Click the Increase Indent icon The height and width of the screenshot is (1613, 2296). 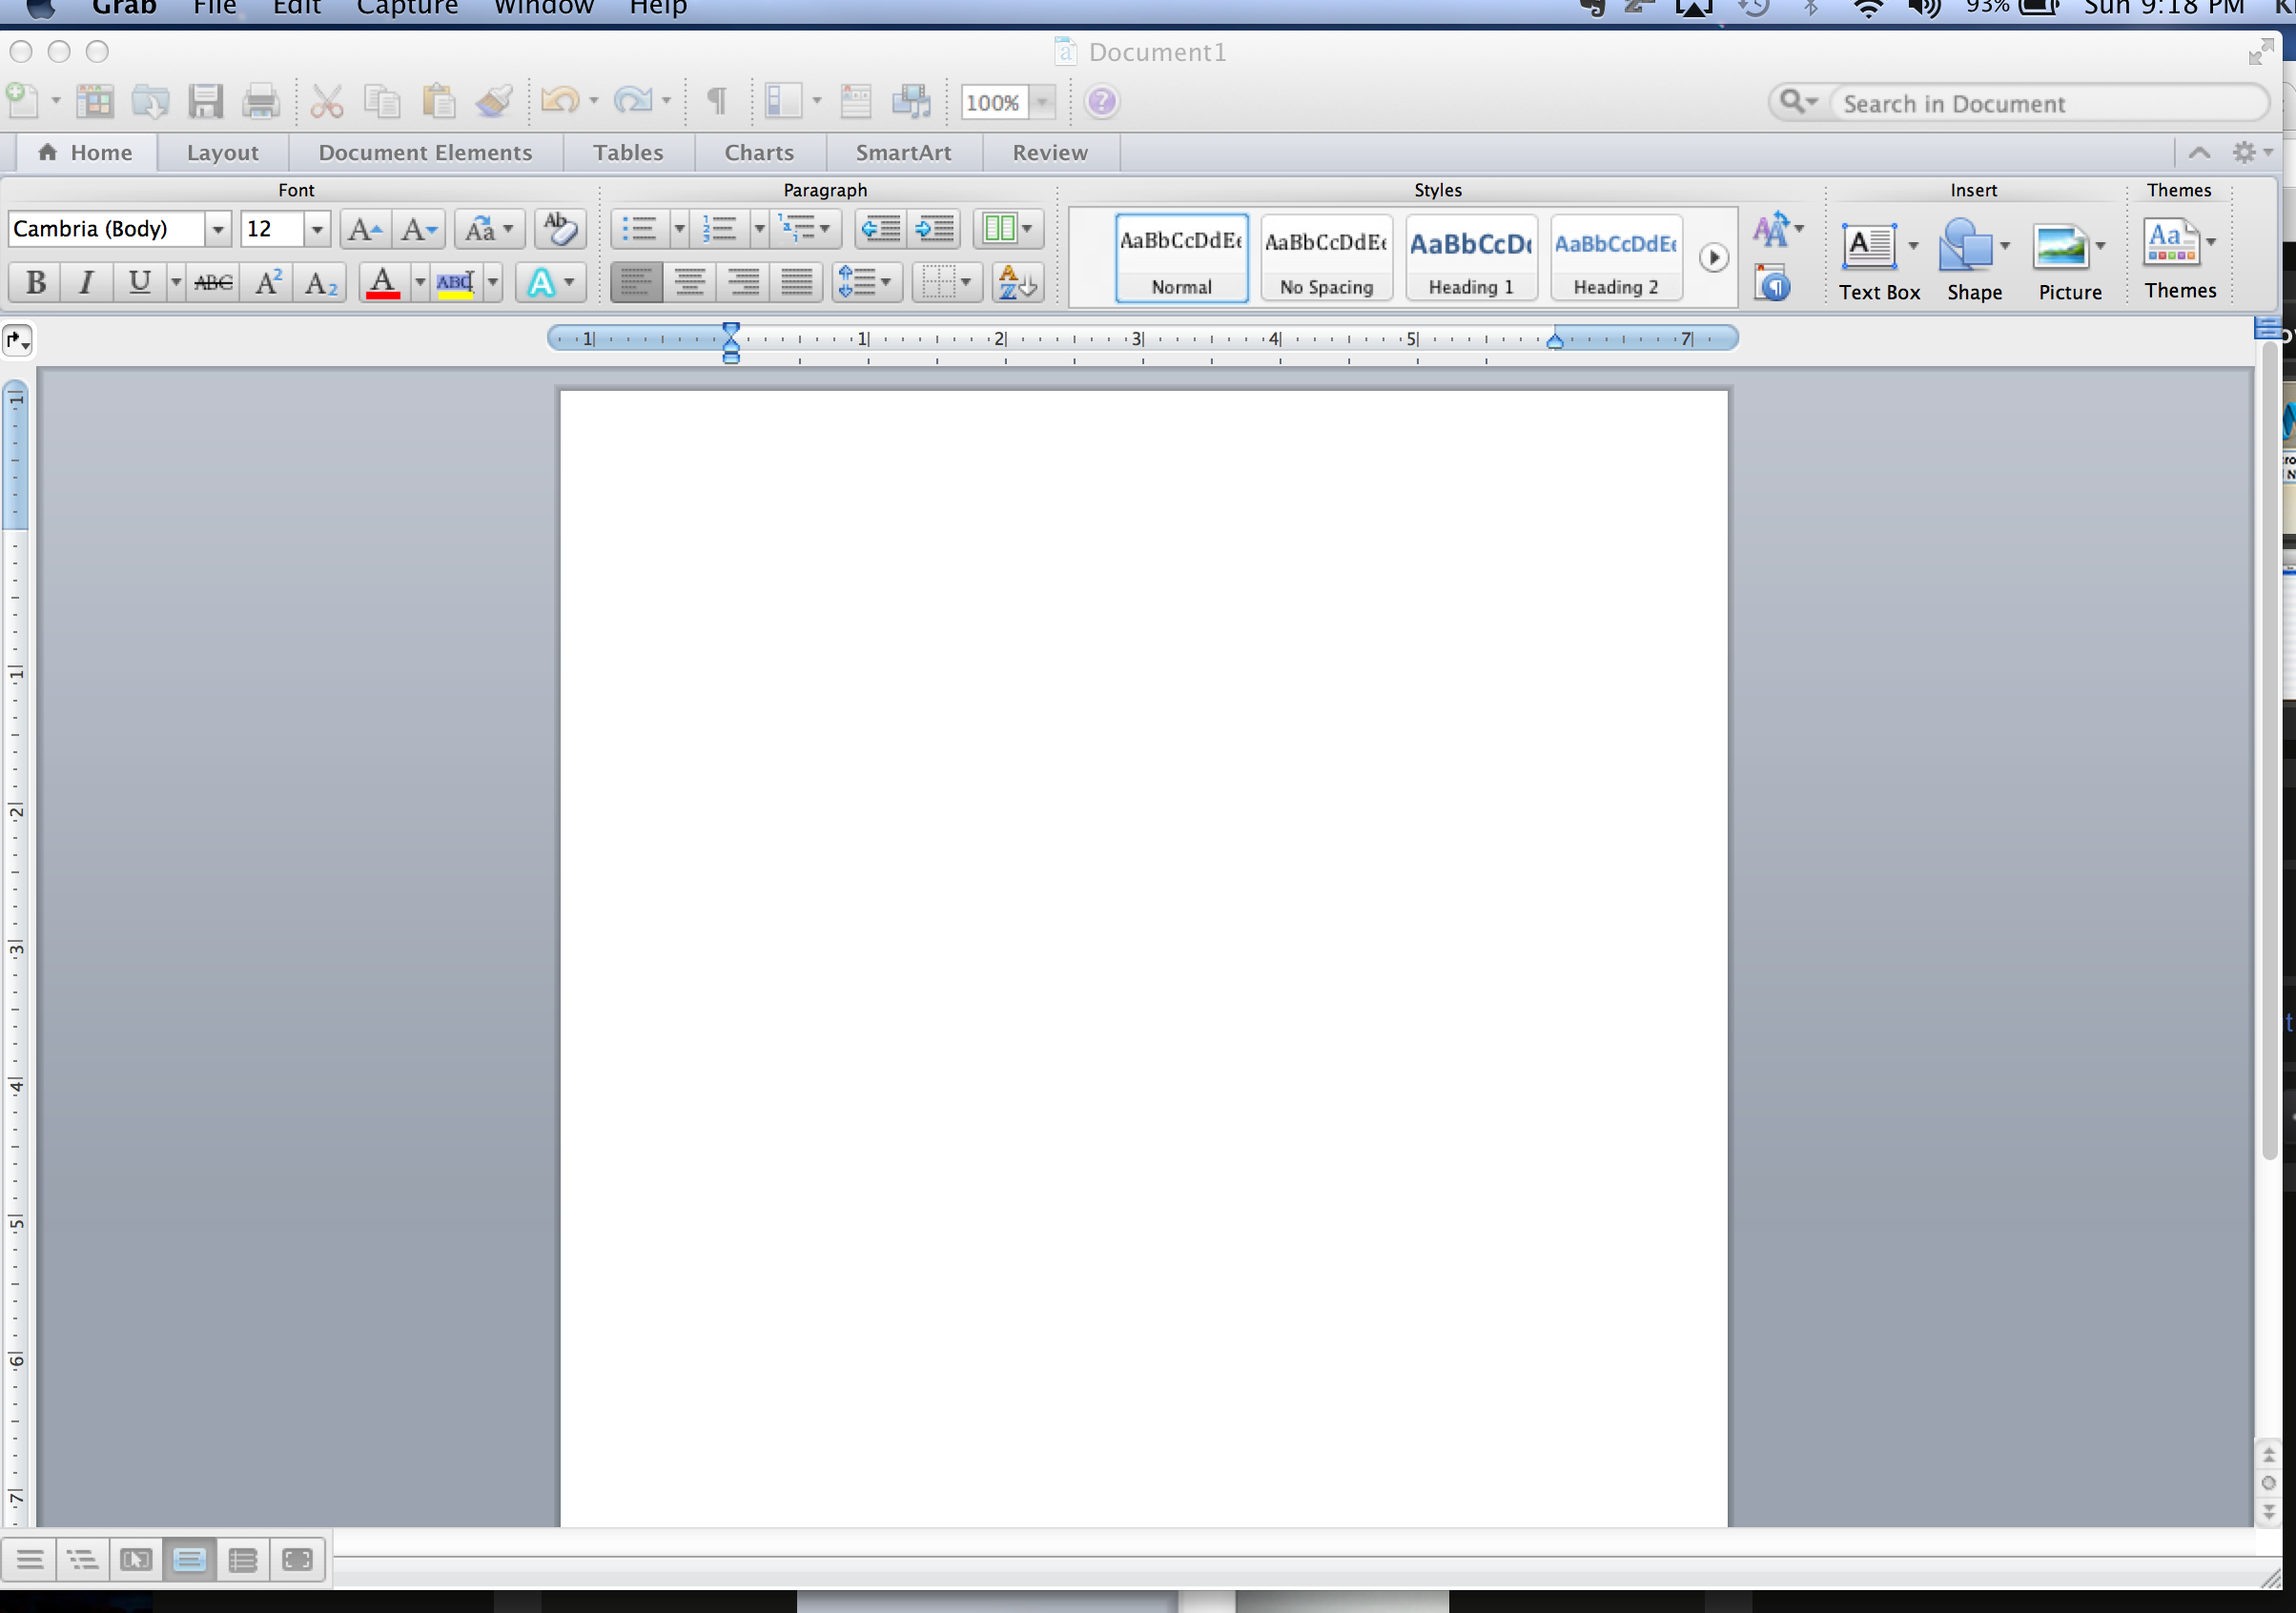[936, 229]
